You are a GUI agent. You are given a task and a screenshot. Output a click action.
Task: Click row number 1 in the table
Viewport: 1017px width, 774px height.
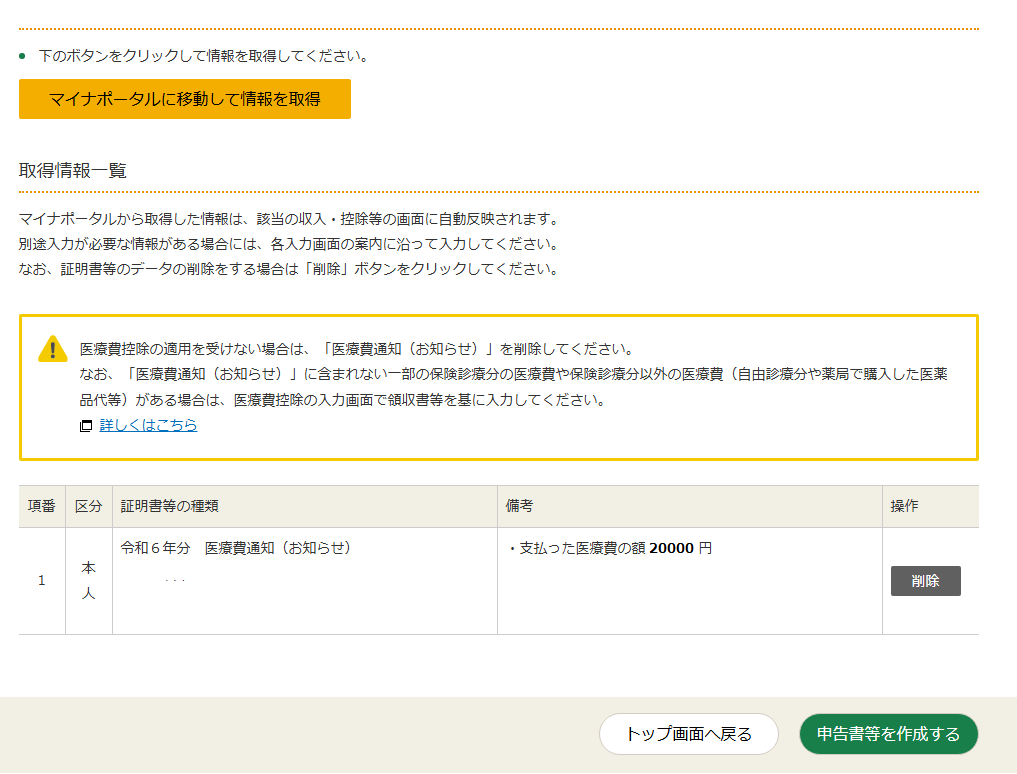coord(41,581)
